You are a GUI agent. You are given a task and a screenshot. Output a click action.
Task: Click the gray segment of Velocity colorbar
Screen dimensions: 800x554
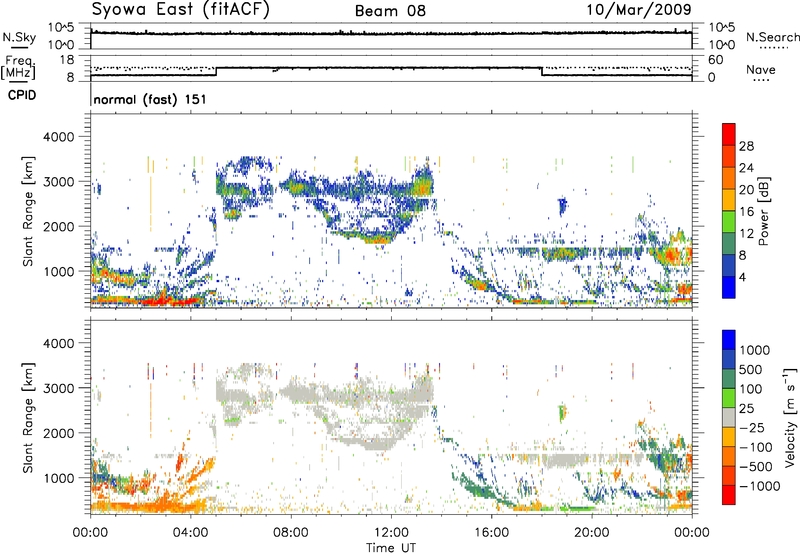729,417
